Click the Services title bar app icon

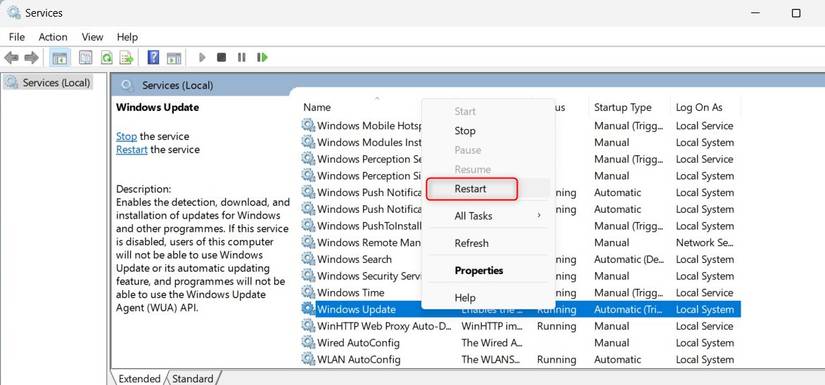pos(14,13)
